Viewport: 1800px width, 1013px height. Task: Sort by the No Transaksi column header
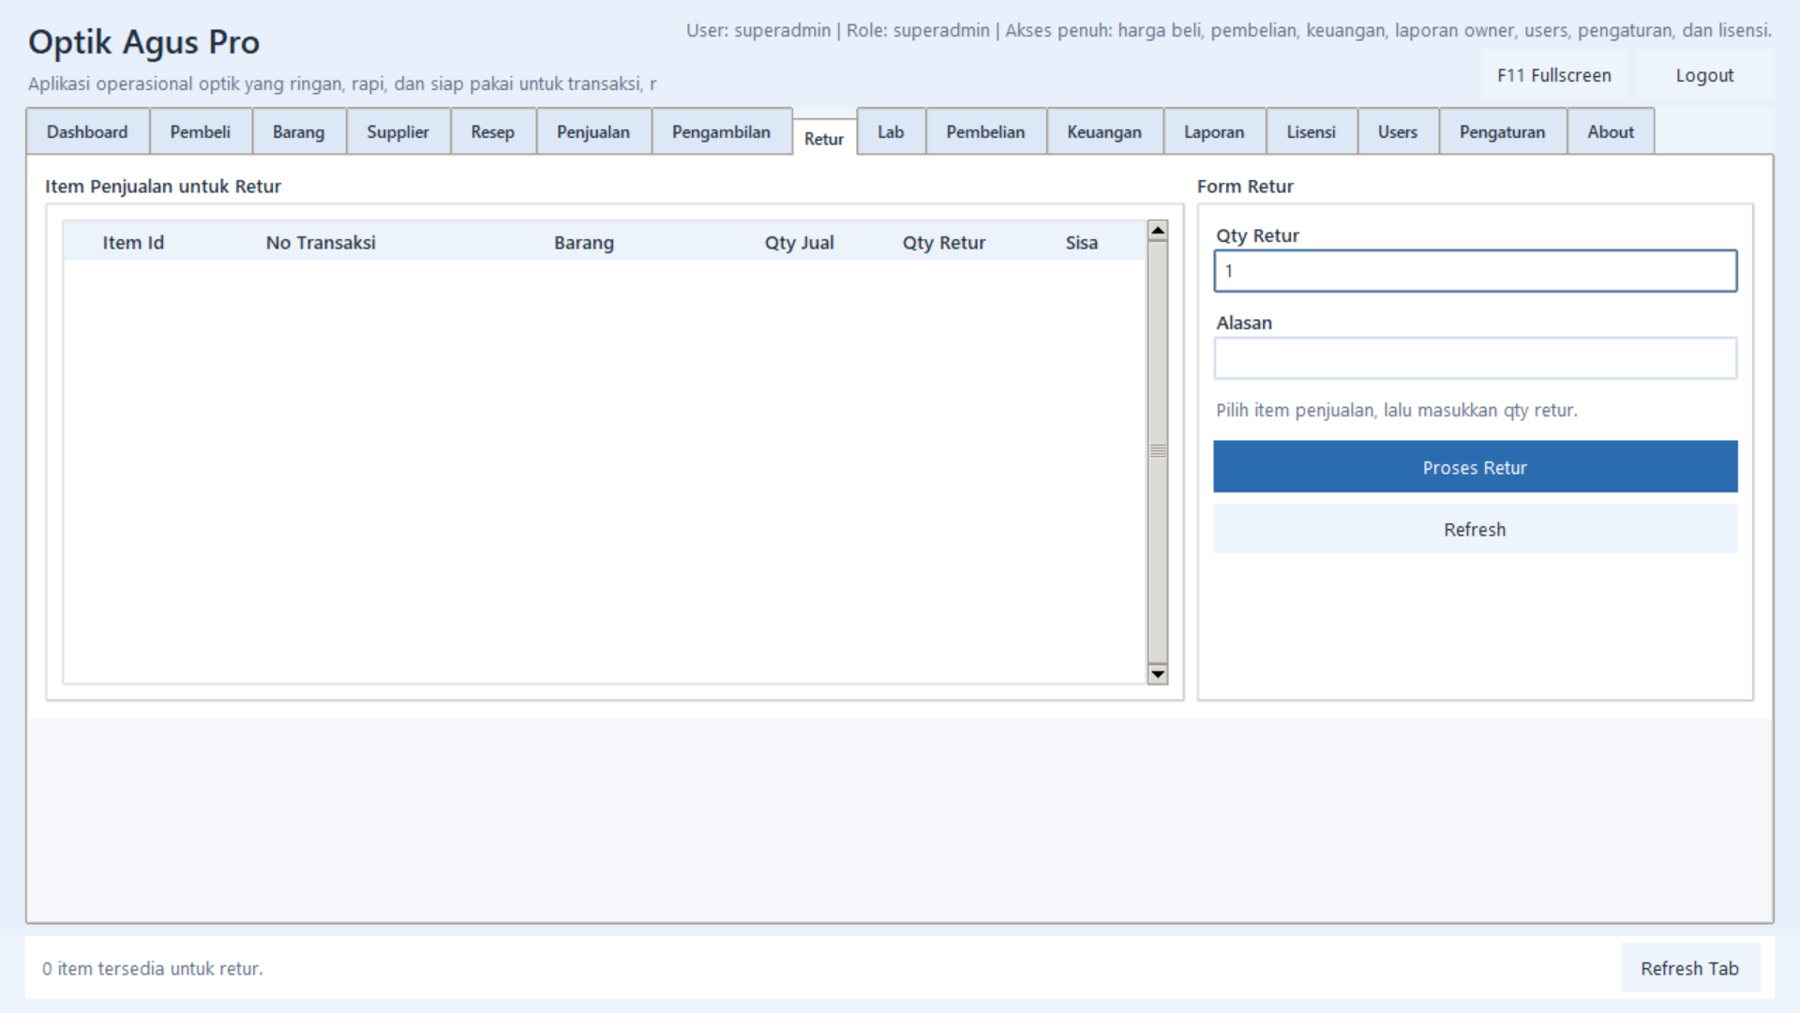point(320,243)
